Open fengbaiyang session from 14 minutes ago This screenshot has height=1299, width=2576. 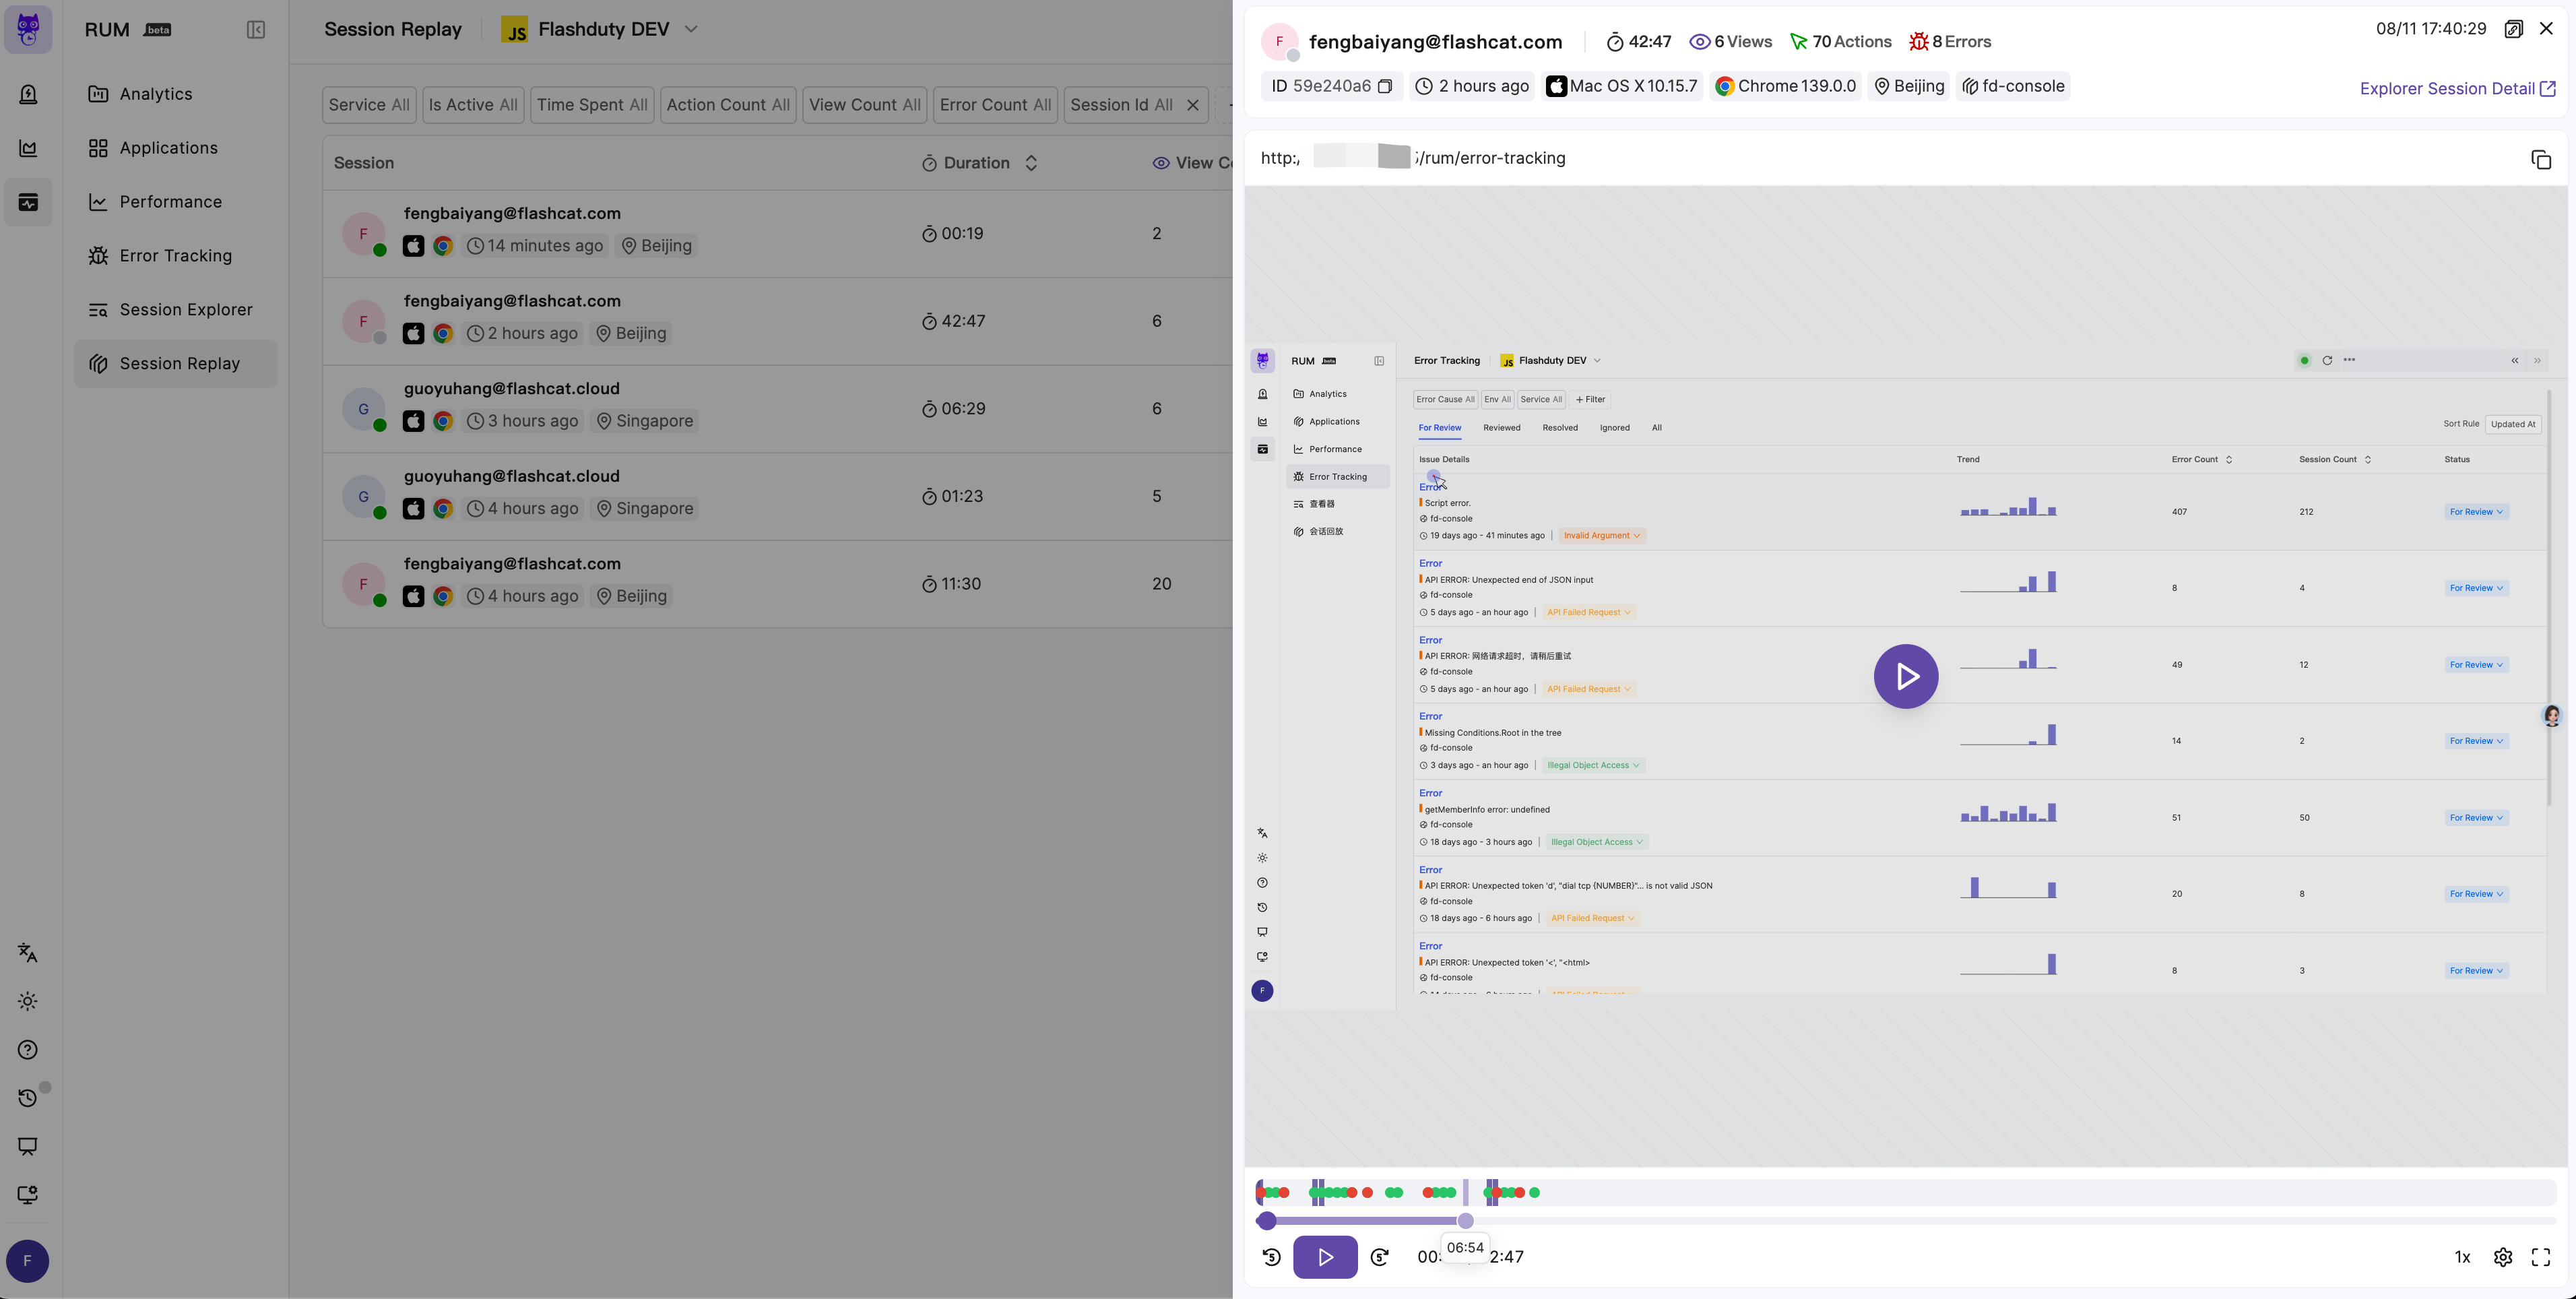pyautogui.click(x=777, y=234)
